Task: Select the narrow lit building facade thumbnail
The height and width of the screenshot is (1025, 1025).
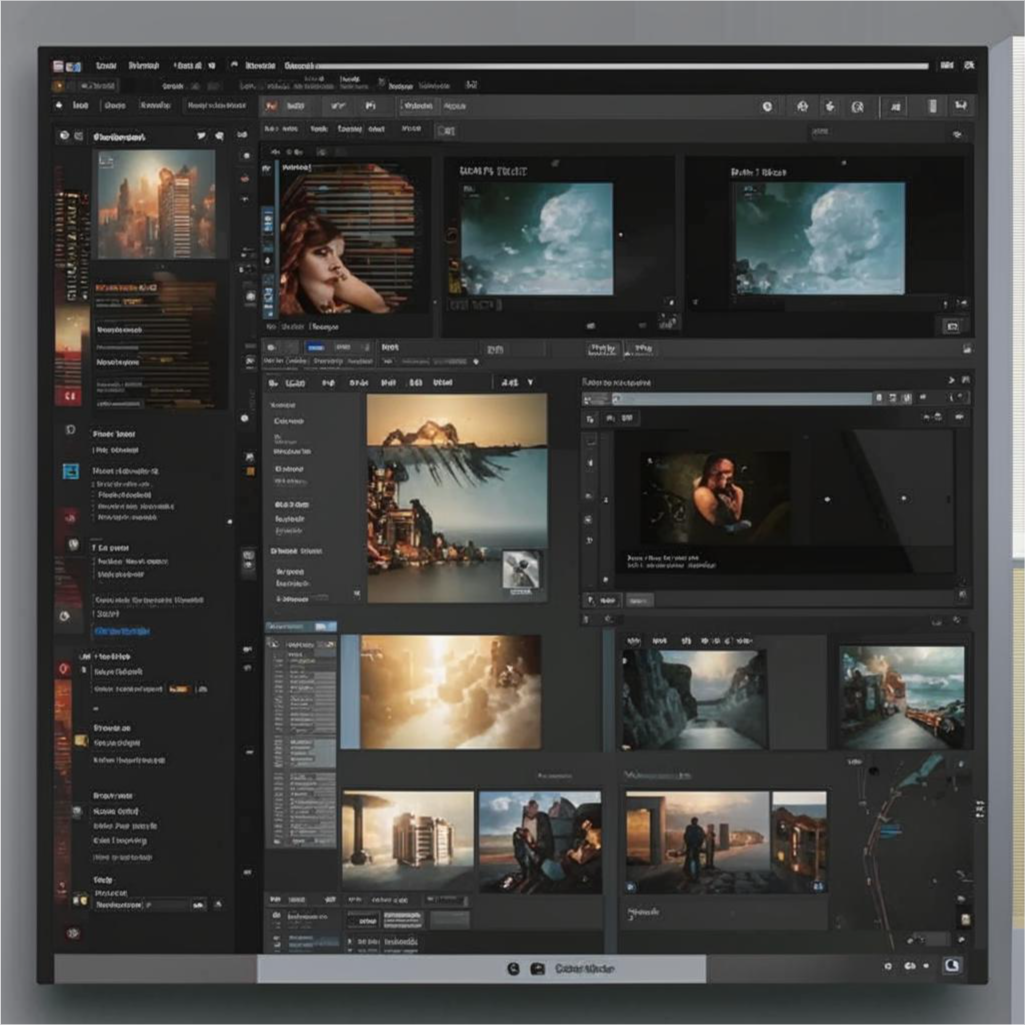Action: [x=799, y=842]
